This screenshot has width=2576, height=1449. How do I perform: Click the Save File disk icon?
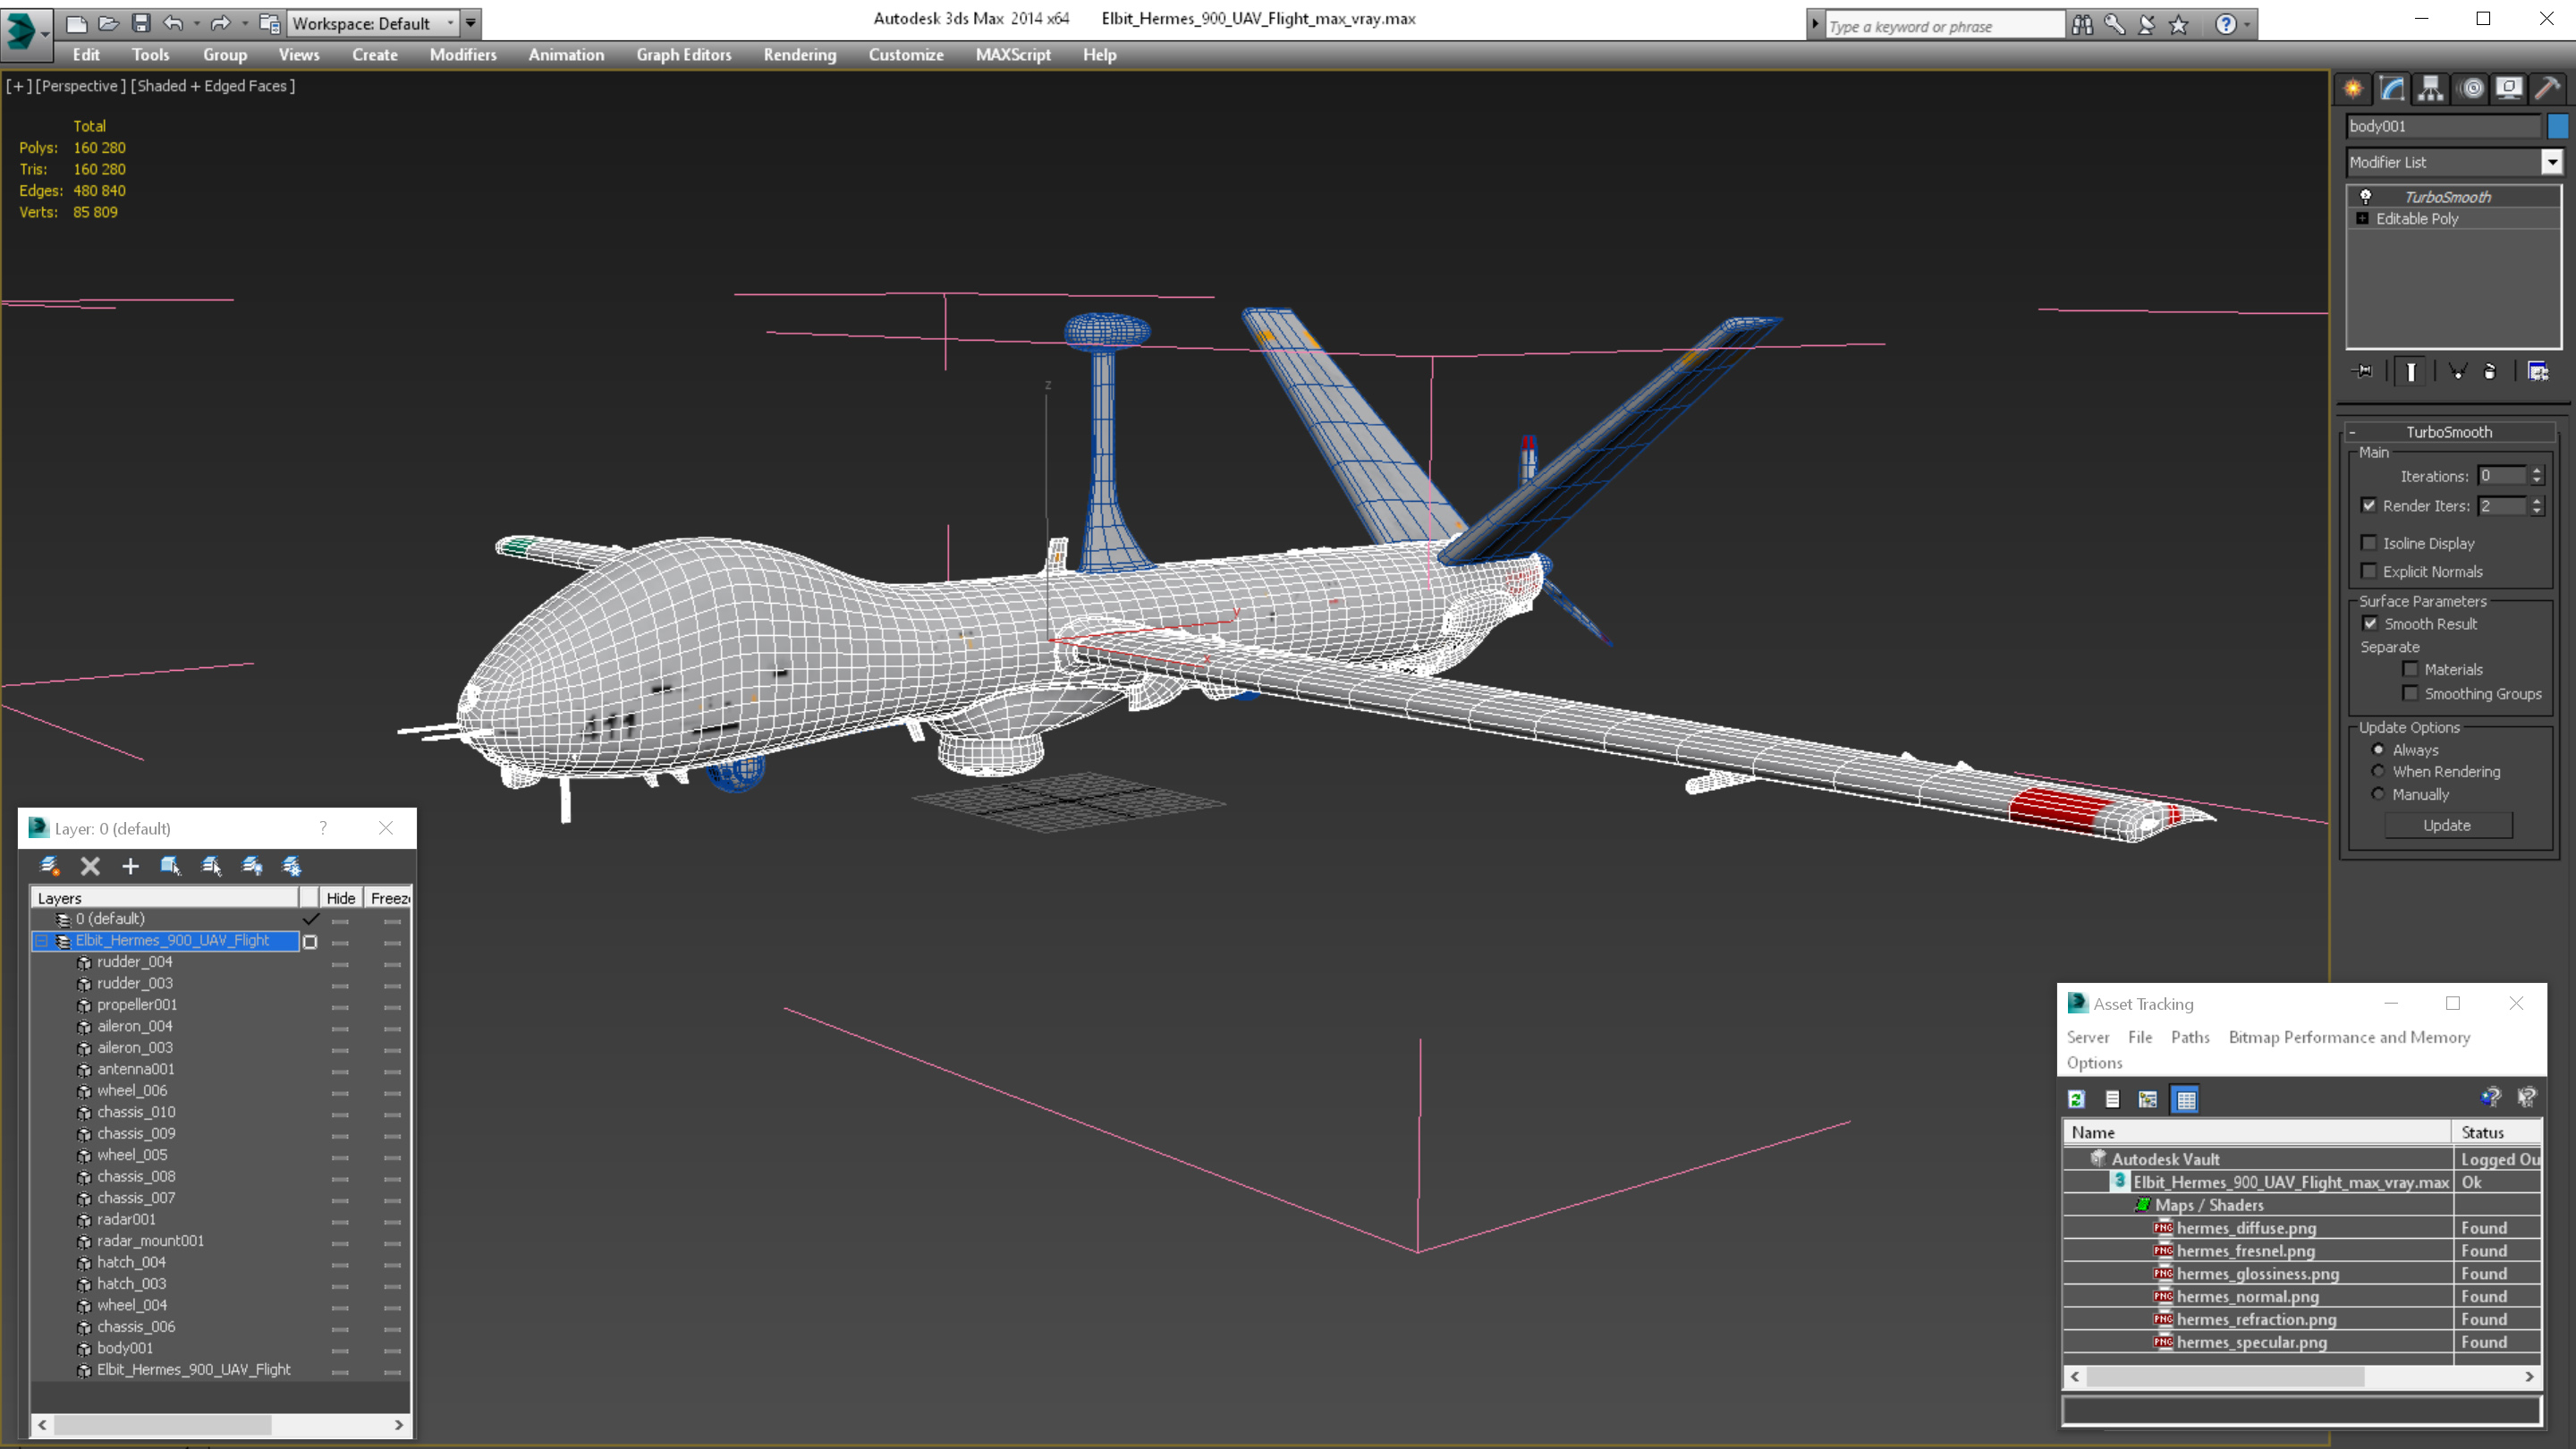point(141,22)
